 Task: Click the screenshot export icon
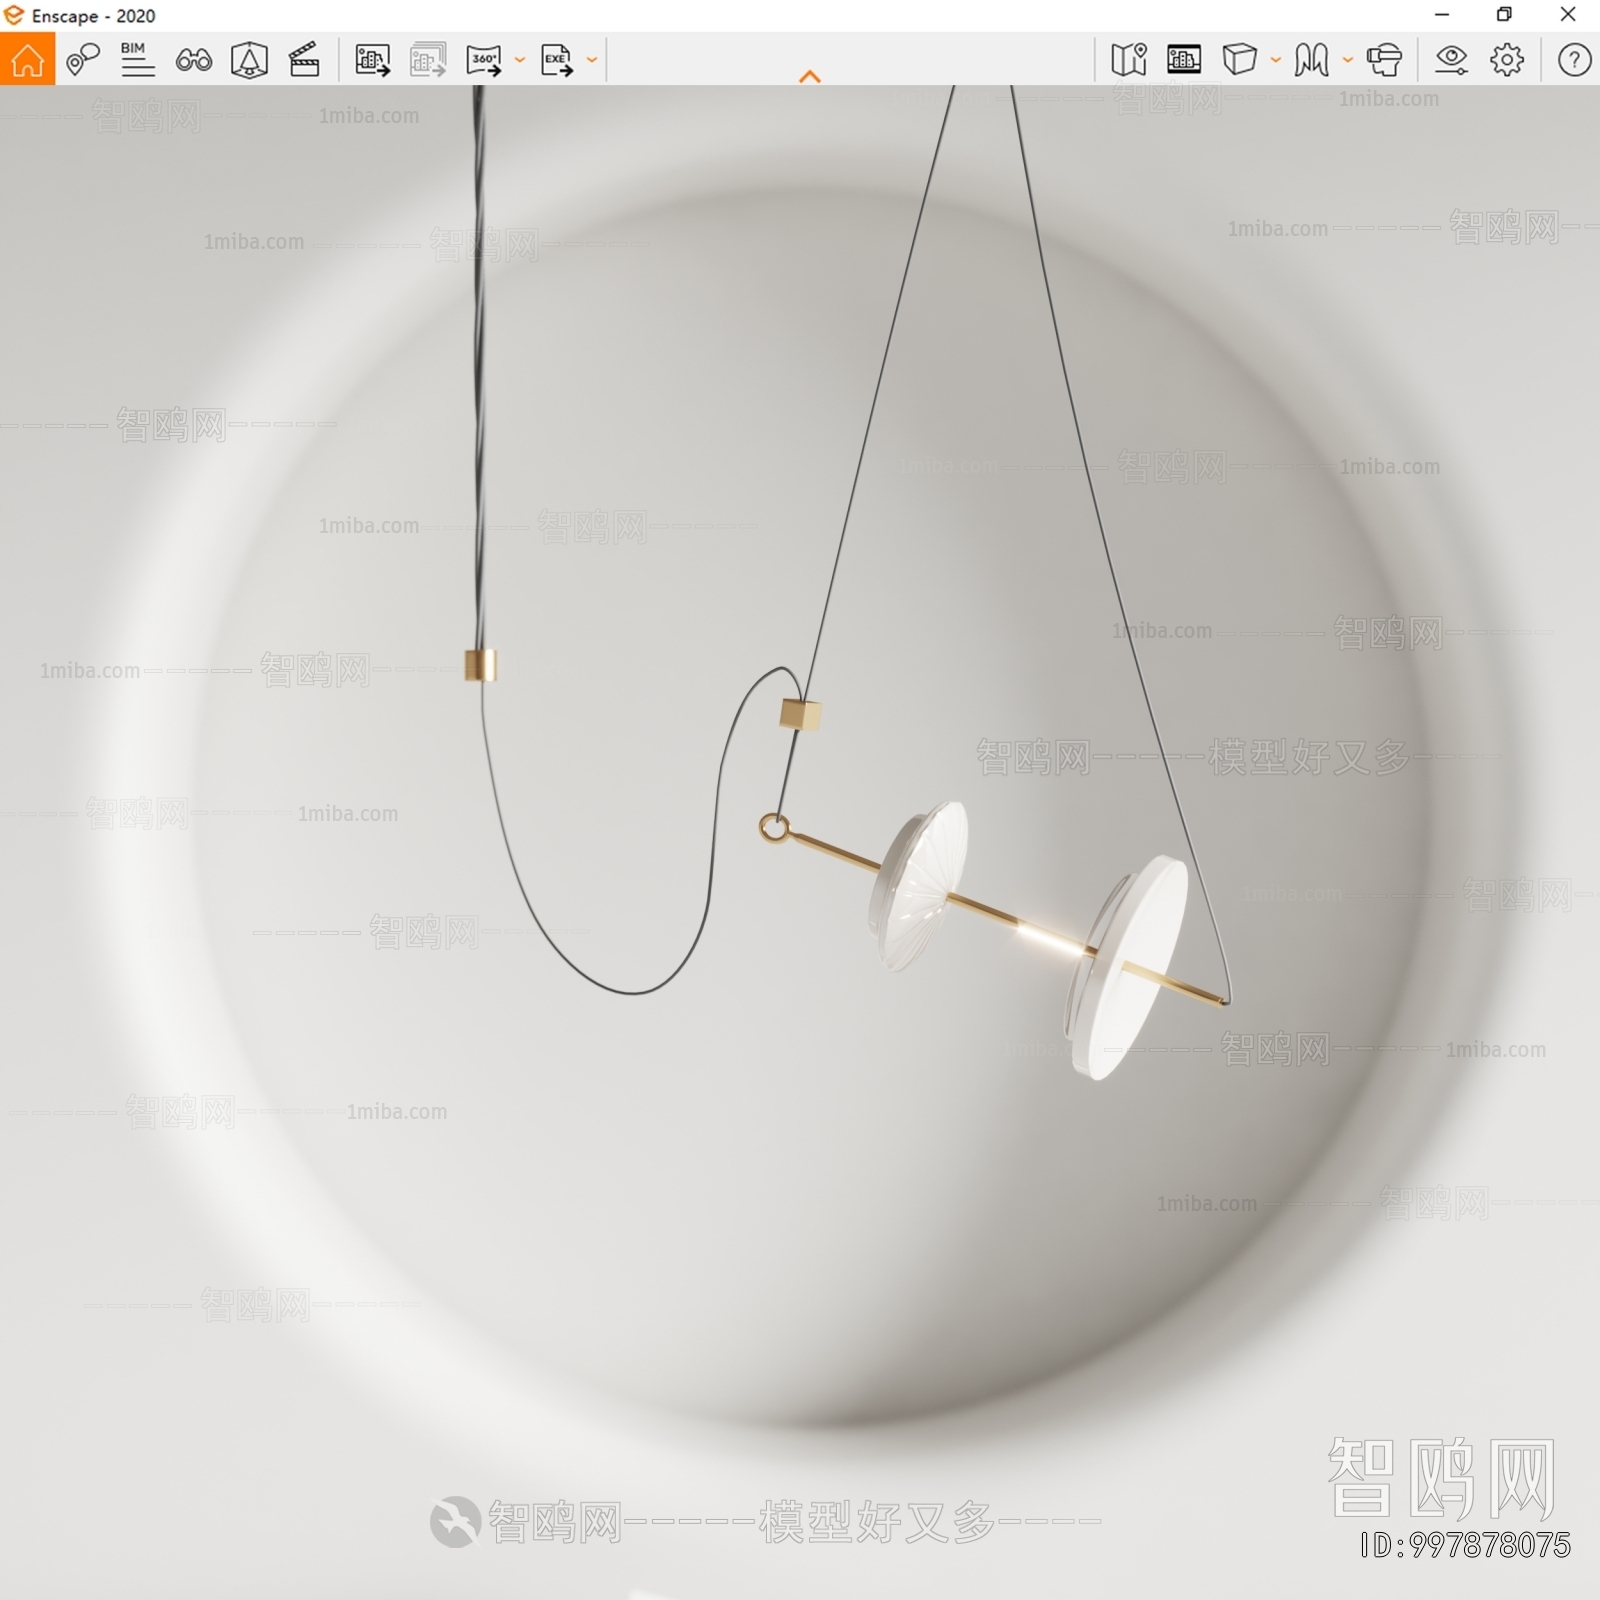click(373, 60)
